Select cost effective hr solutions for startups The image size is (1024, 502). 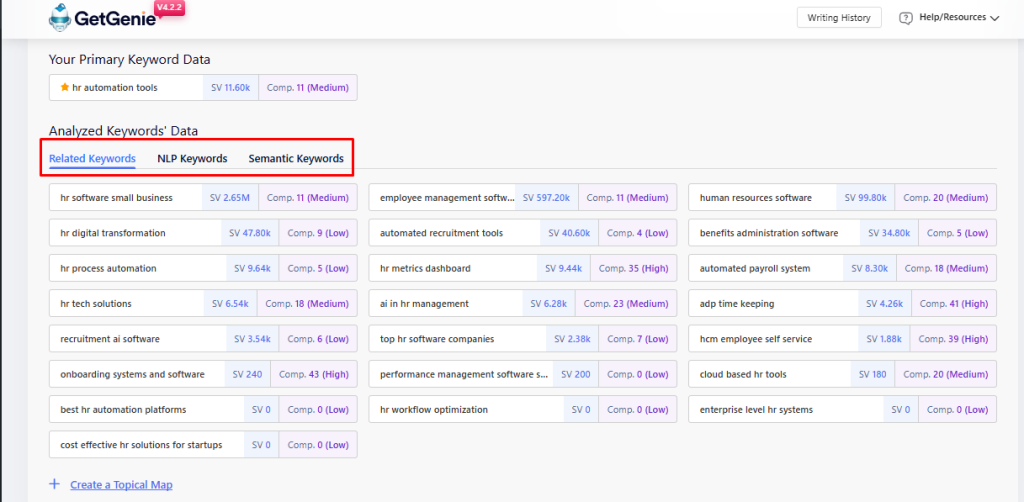pyautogui.click(x=141, y=445)
